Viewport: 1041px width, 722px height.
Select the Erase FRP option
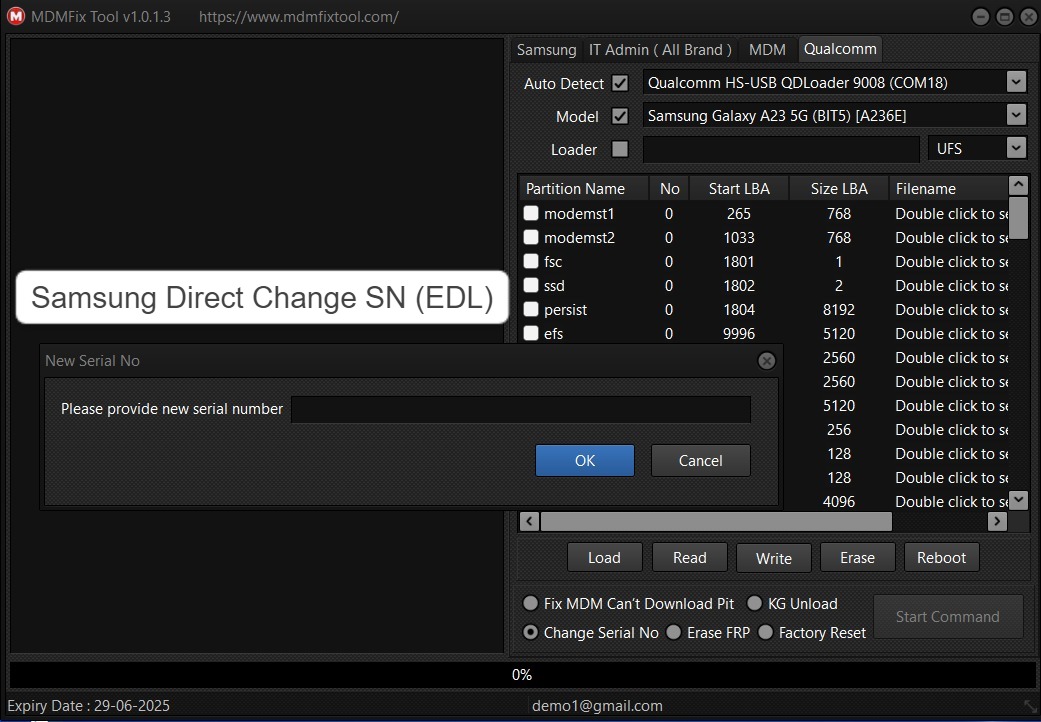coord(674,632)
